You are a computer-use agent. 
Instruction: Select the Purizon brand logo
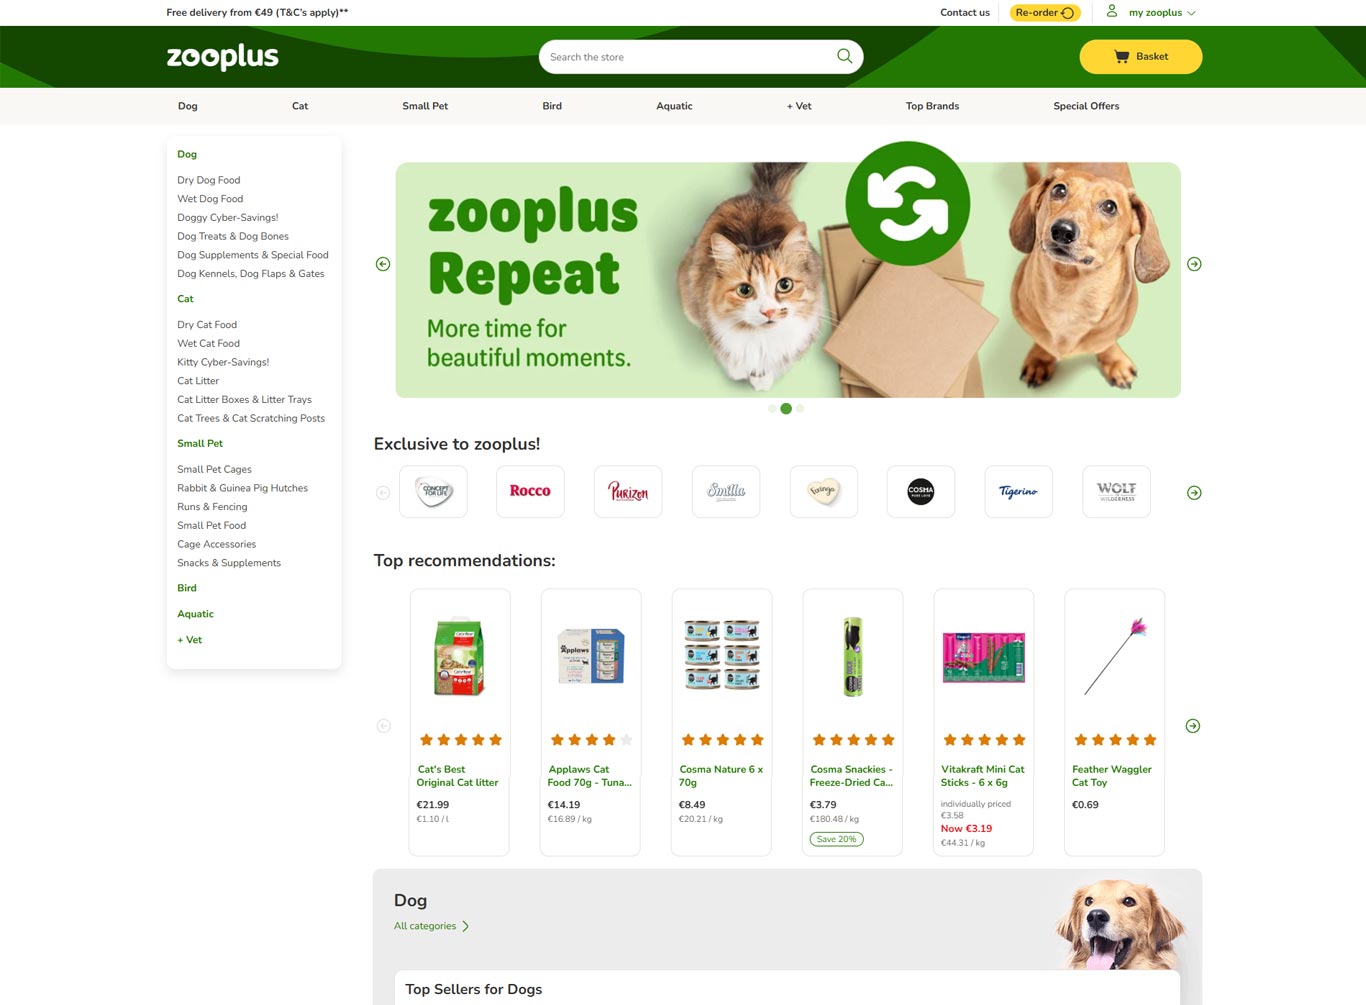628,491
